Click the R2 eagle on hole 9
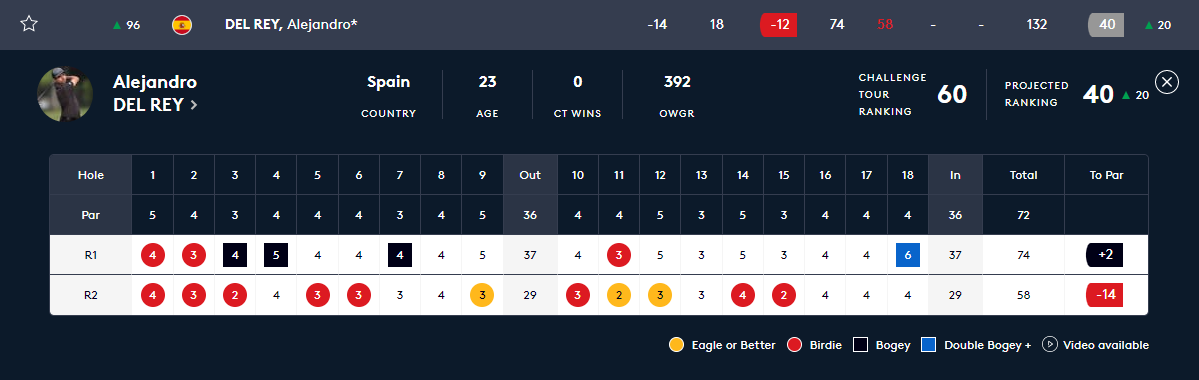Image resolution: width=1199 pixels, height=380 pixels. pyautogui.click(x=482, y=294)
